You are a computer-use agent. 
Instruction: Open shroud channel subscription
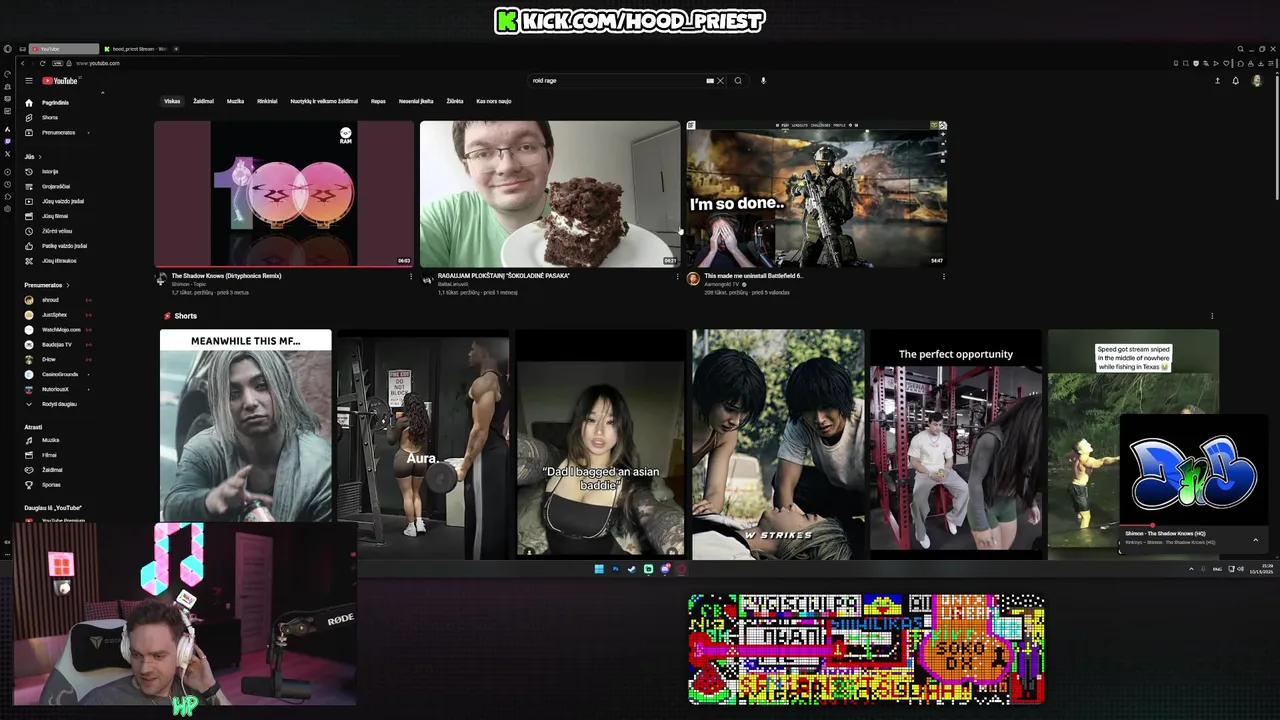pos(60,300)
